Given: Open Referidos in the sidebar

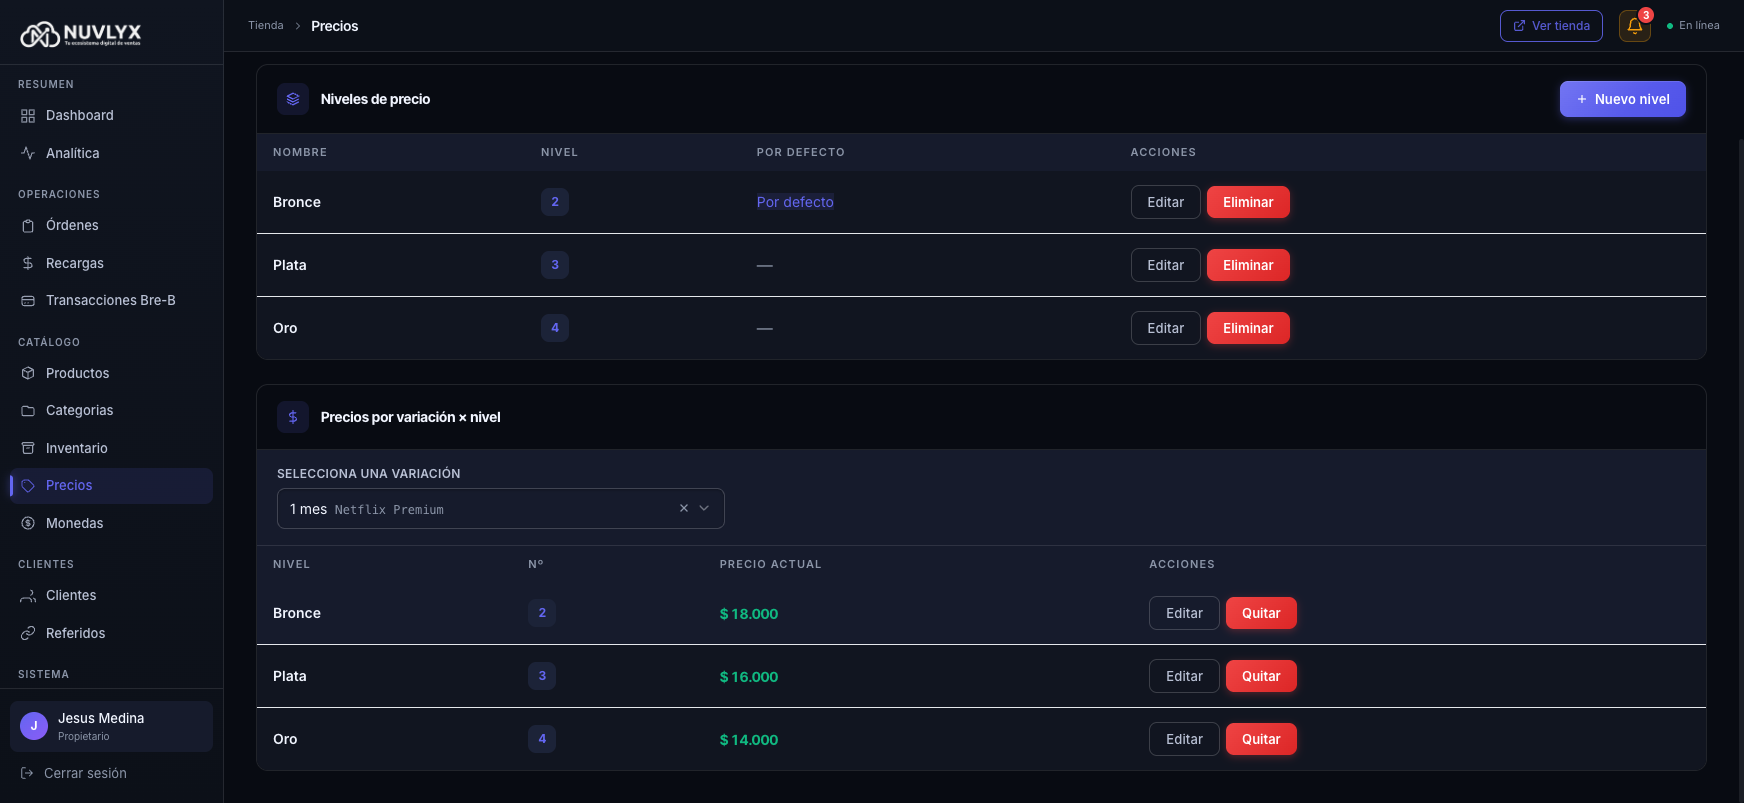Looking at the screenshot, I should point(75,633).
